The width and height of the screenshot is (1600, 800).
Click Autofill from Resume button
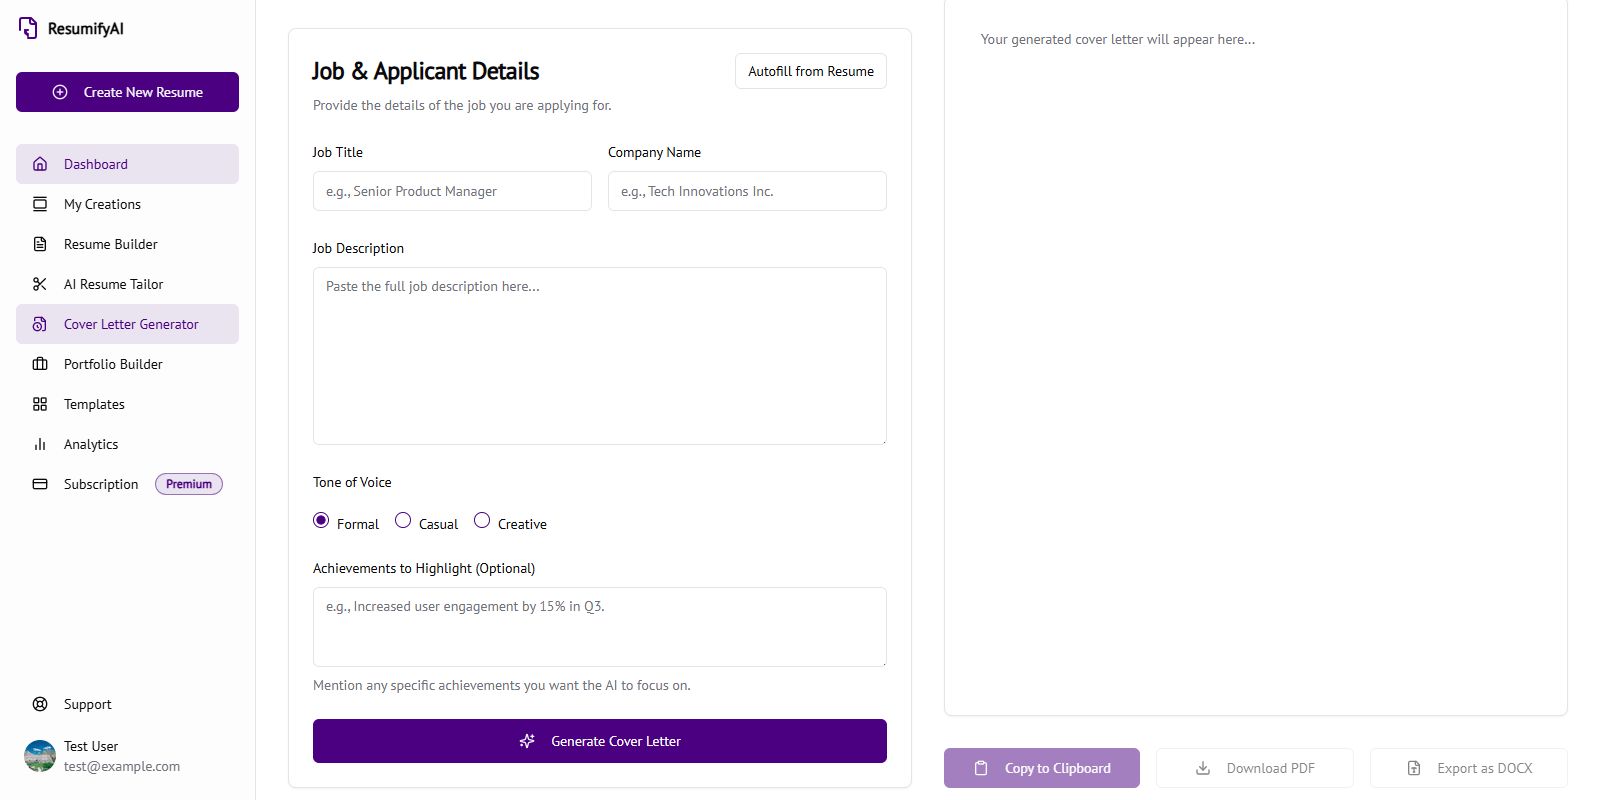click(x=810, y=71)
